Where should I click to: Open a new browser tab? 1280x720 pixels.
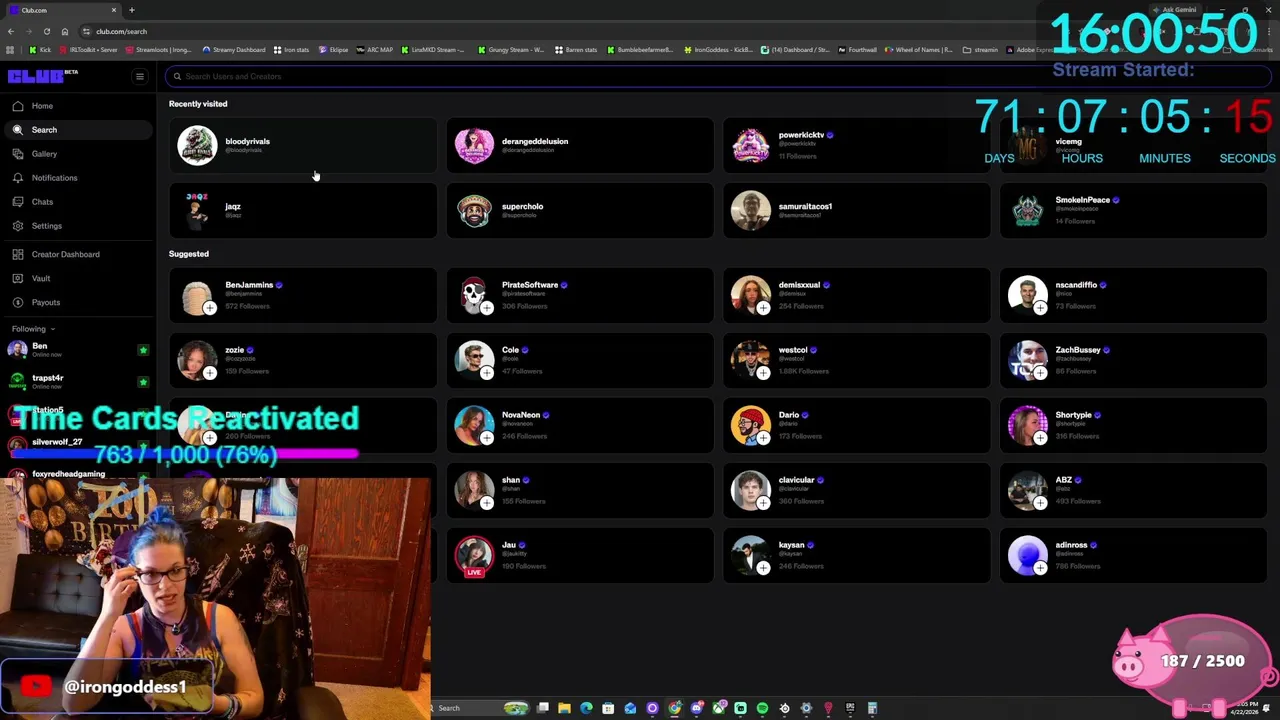(131, 10)
